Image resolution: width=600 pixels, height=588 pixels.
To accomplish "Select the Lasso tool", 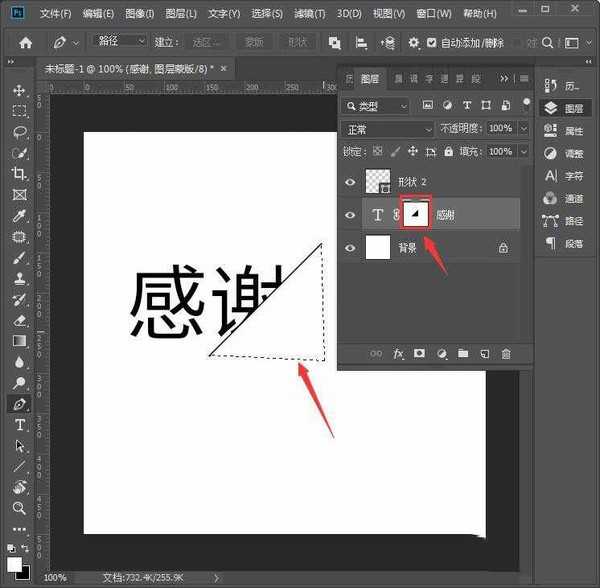I will (x=19, y=132).
